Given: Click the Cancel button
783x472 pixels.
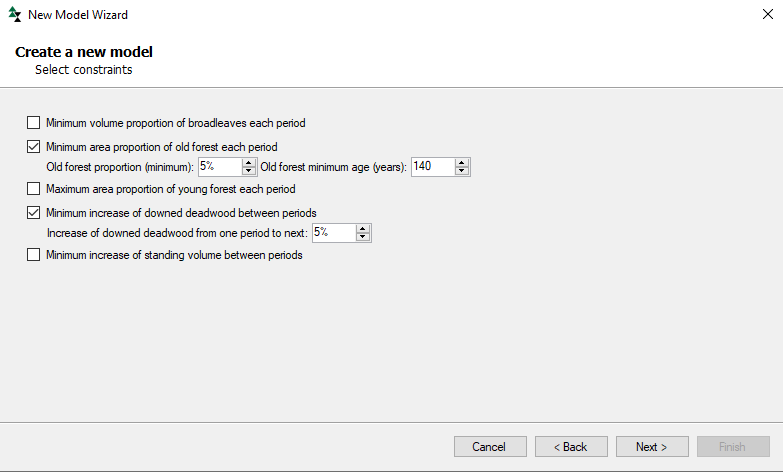Looking at the screenshot, I should point(490,447).
